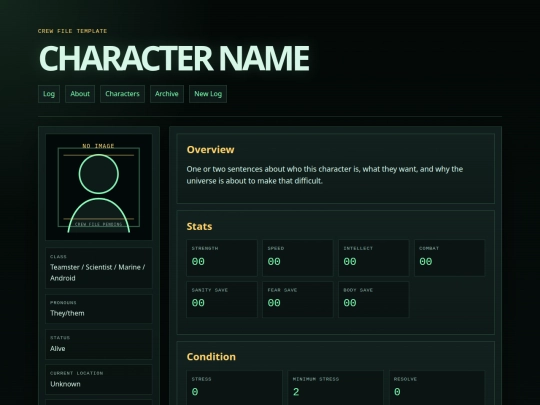Select the Resolve value 0
540x405 pixels.
[397, 392]
